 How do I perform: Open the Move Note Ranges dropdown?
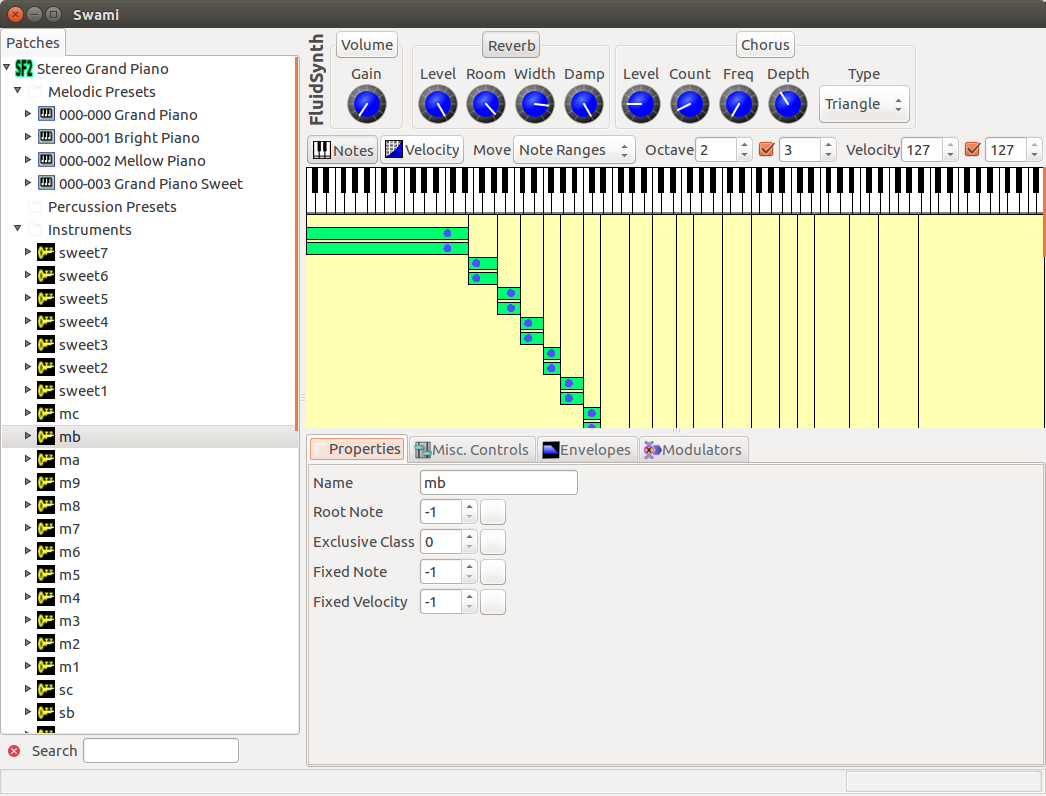574,150
